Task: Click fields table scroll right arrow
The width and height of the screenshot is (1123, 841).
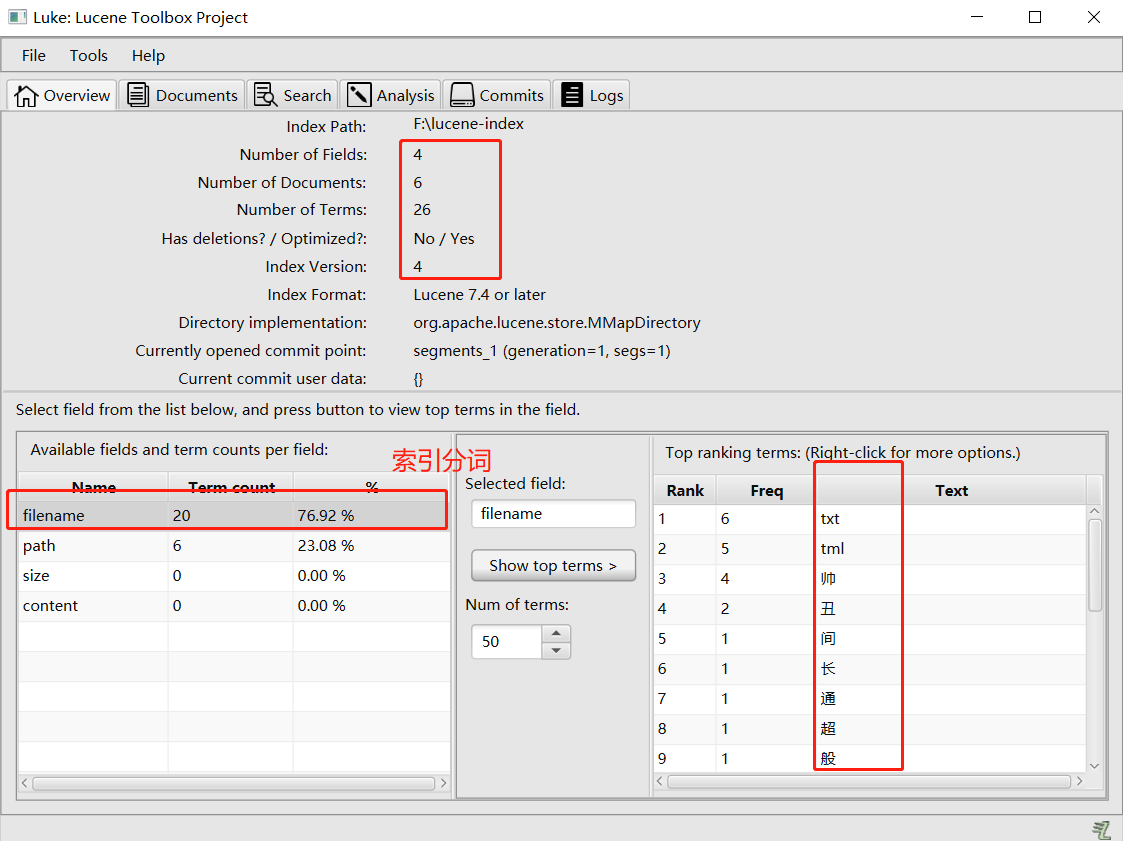Action: pyautogui.click(x=443, y=783)
